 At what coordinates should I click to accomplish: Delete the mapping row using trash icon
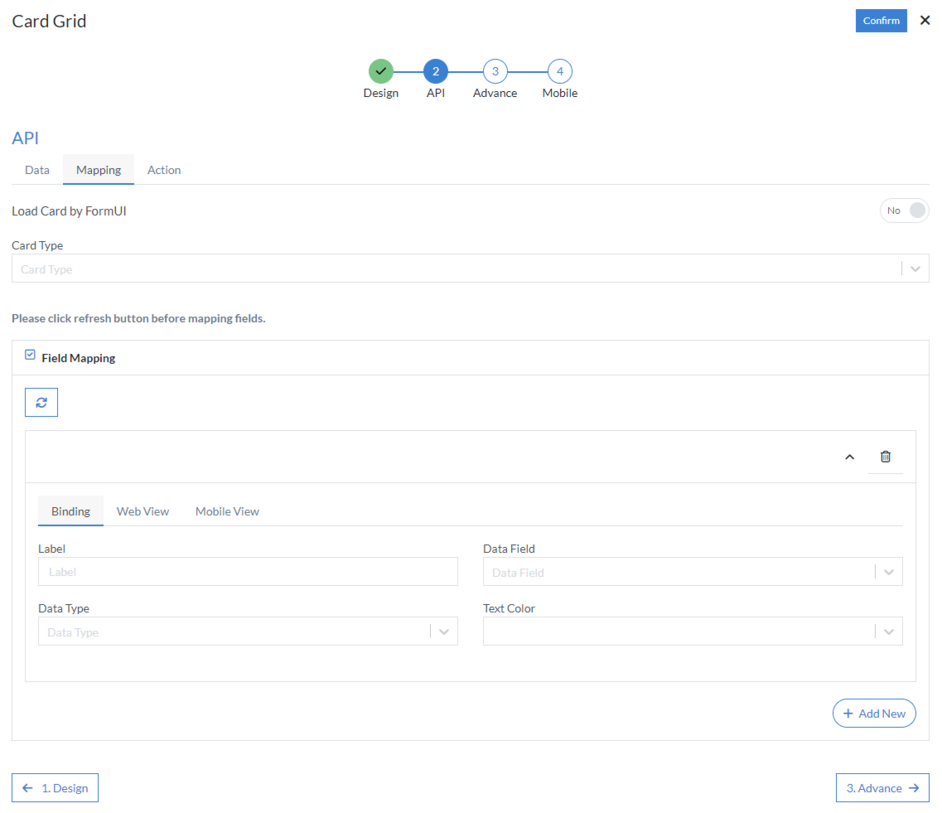tap(885, 456)
